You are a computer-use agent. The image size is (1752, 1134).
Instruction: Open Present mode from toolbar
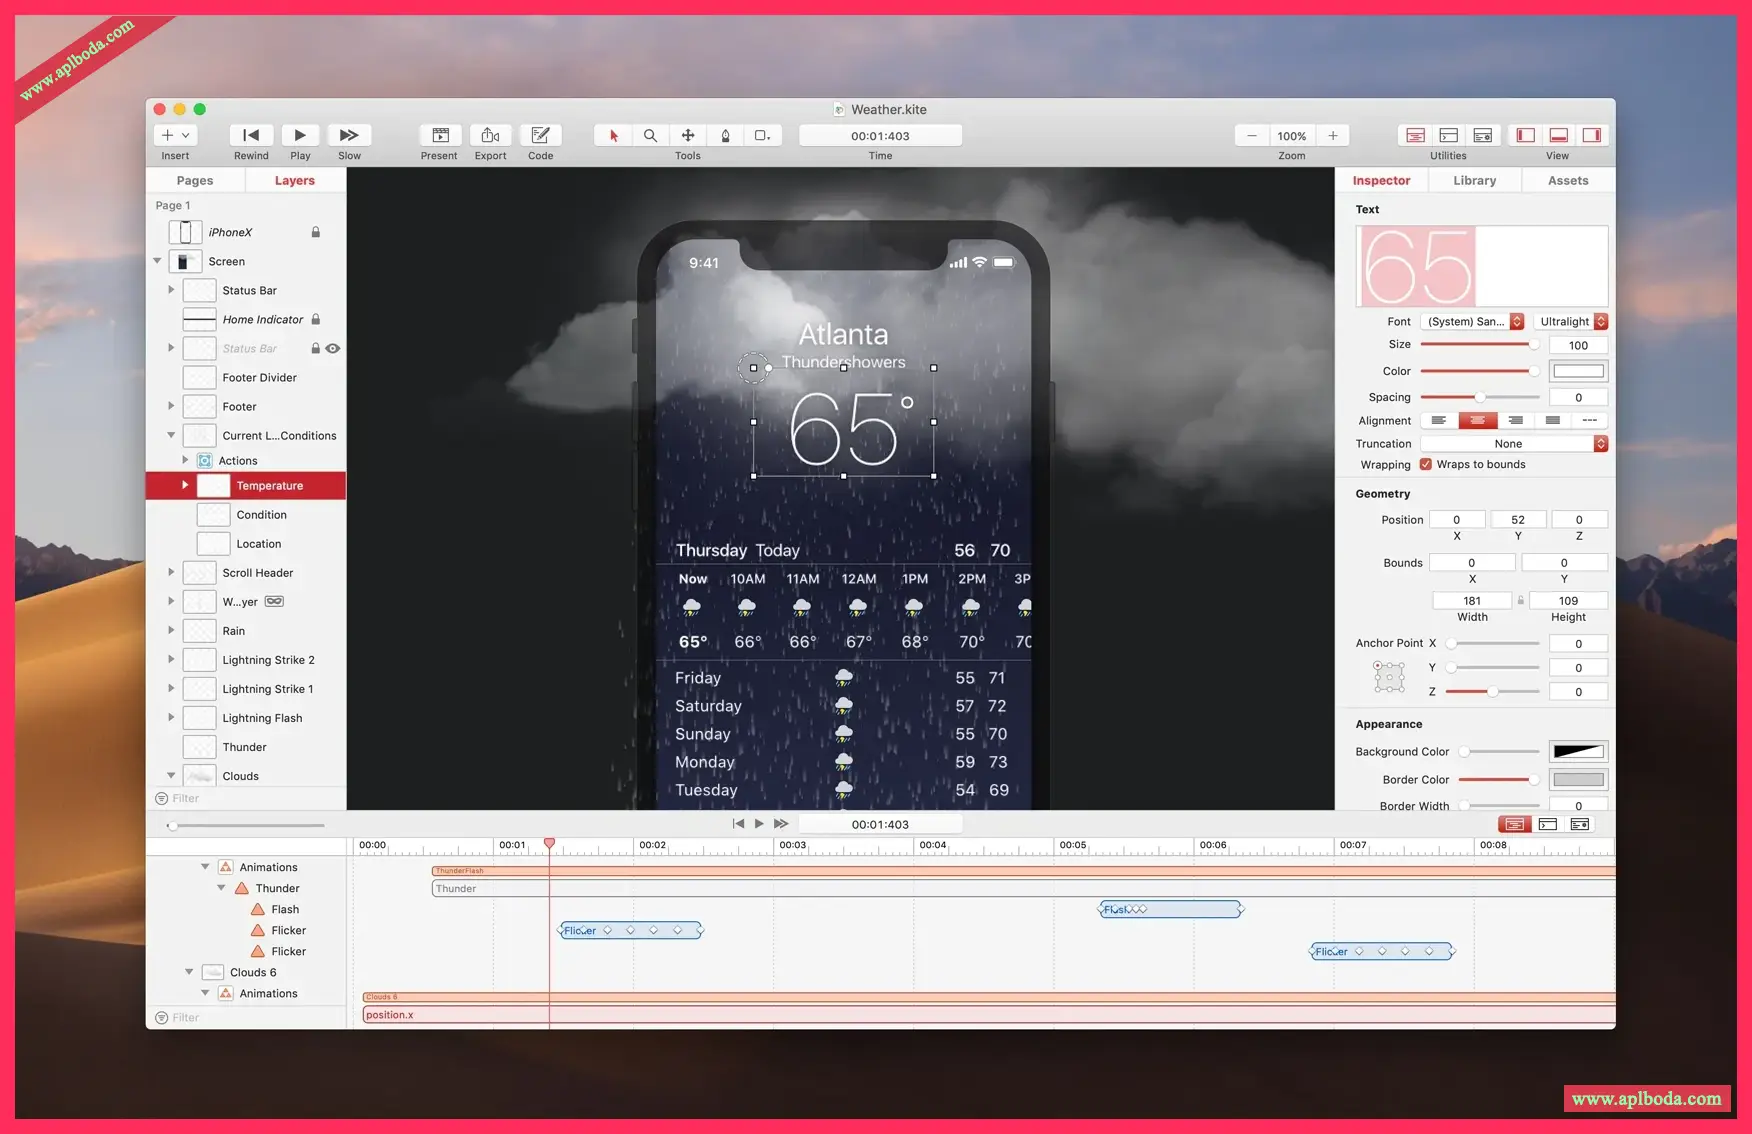[440, 135]
